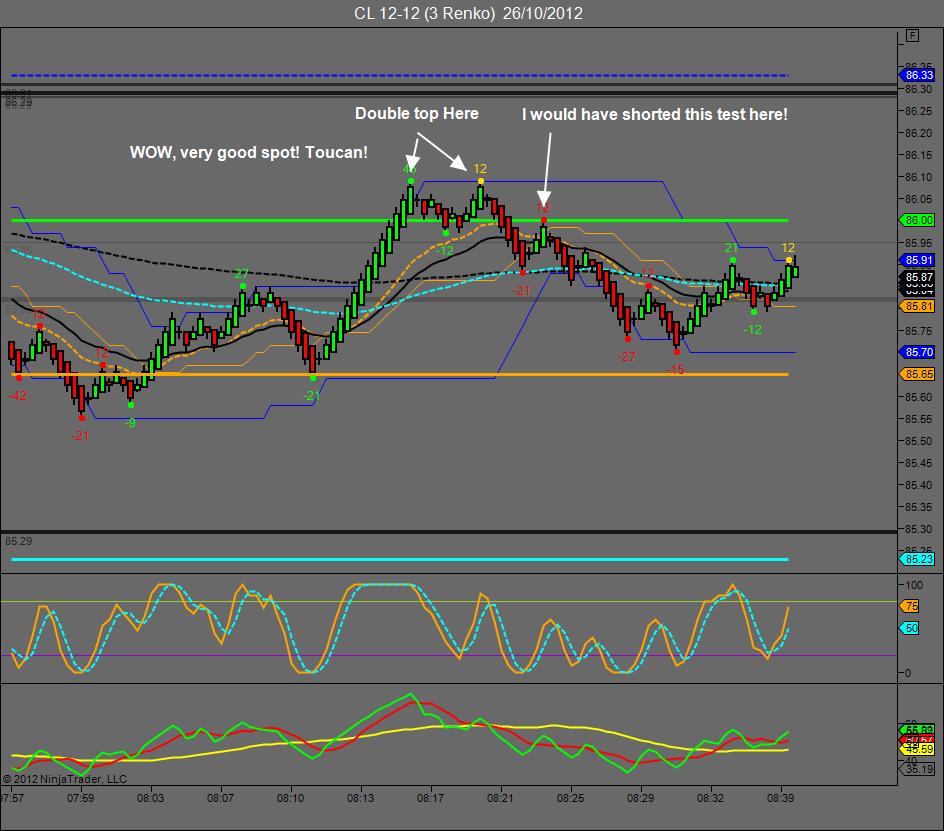Click the 08:21 time axis label
Viewport: 944px width, 831px height.
click(x=500, y=798)
